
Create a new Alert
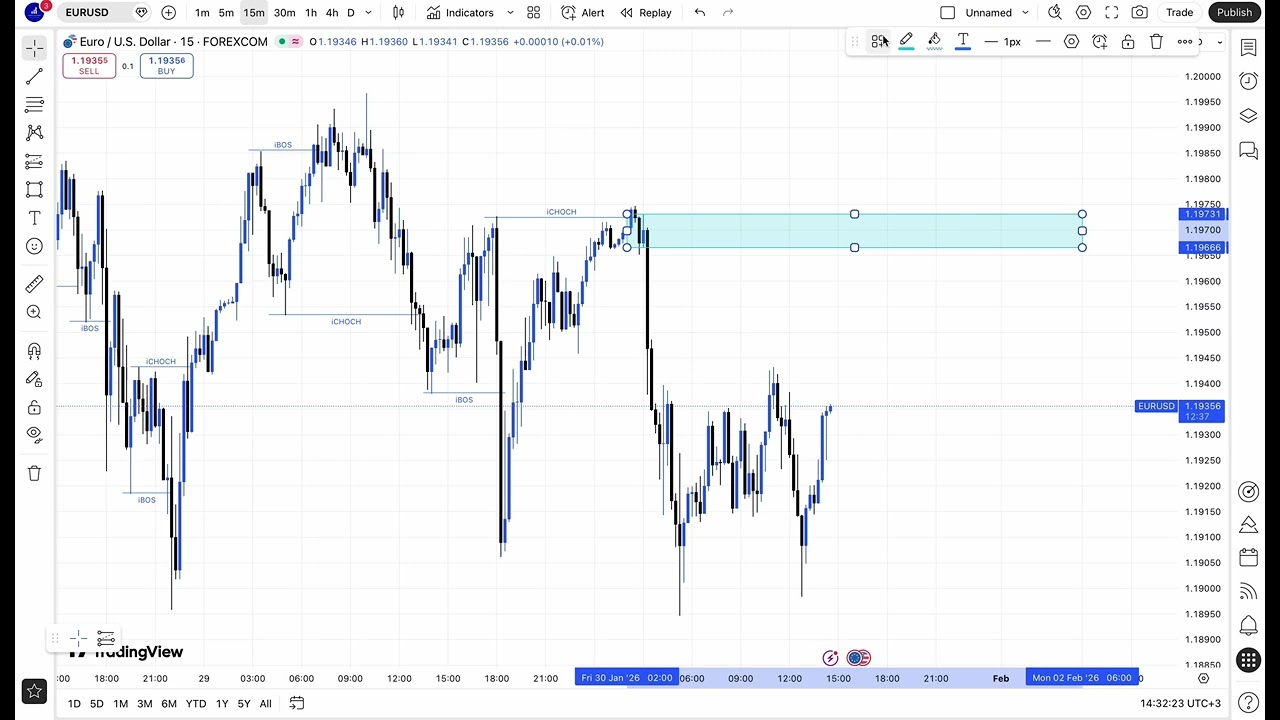click(x=583, y=12)
